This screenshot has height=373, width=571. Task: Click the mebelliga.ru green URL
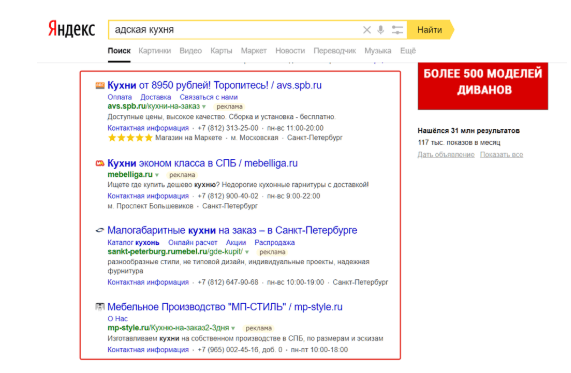(x=130, y=174)
